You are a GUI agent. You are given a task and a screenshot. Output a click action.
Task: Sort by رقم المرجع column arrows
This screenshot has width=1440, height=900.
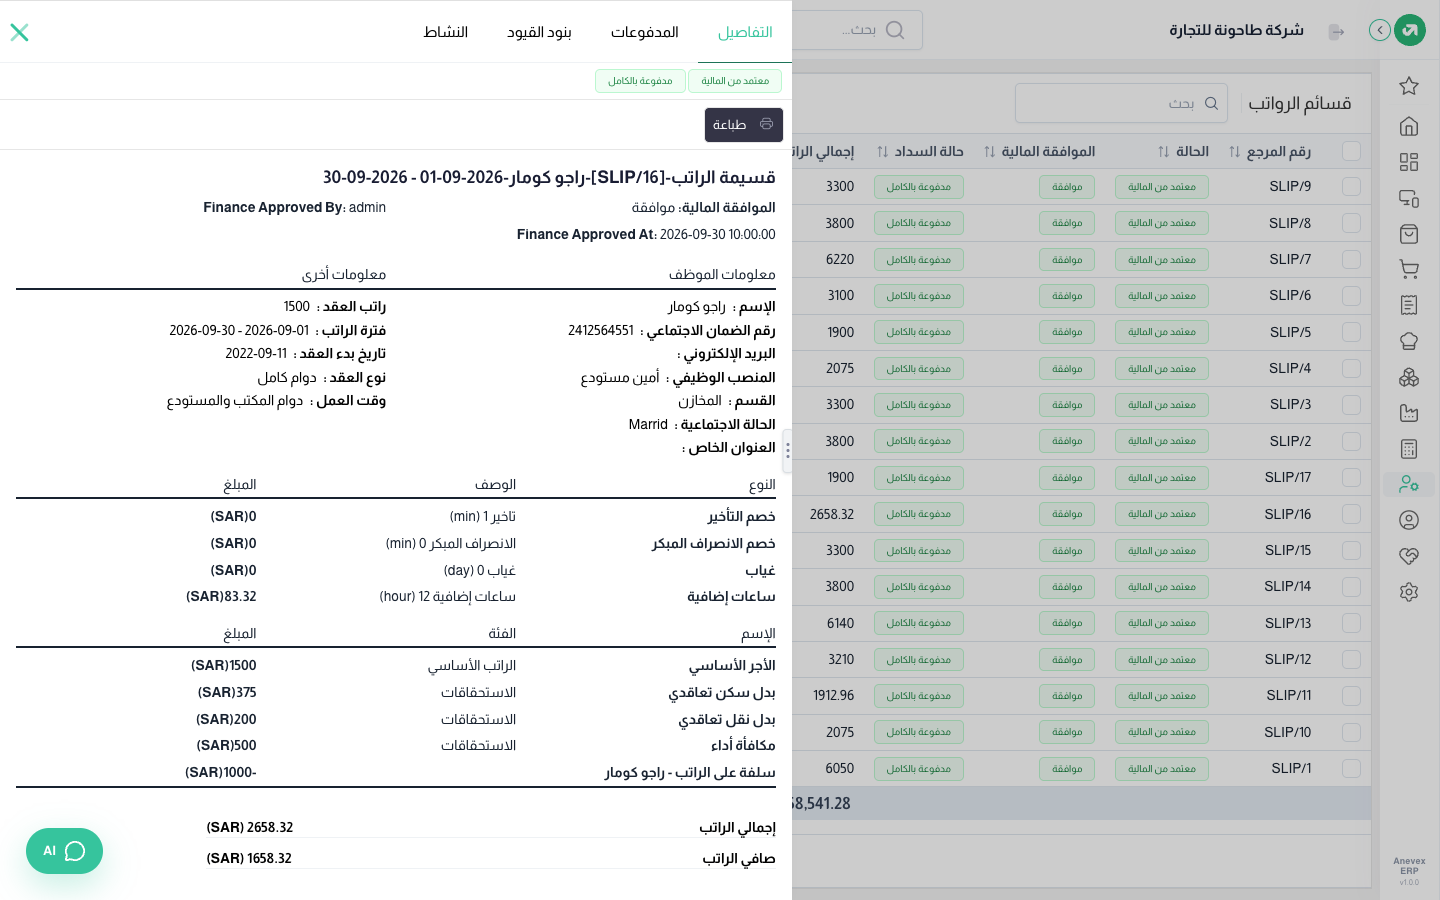(x=1235, y=152)
